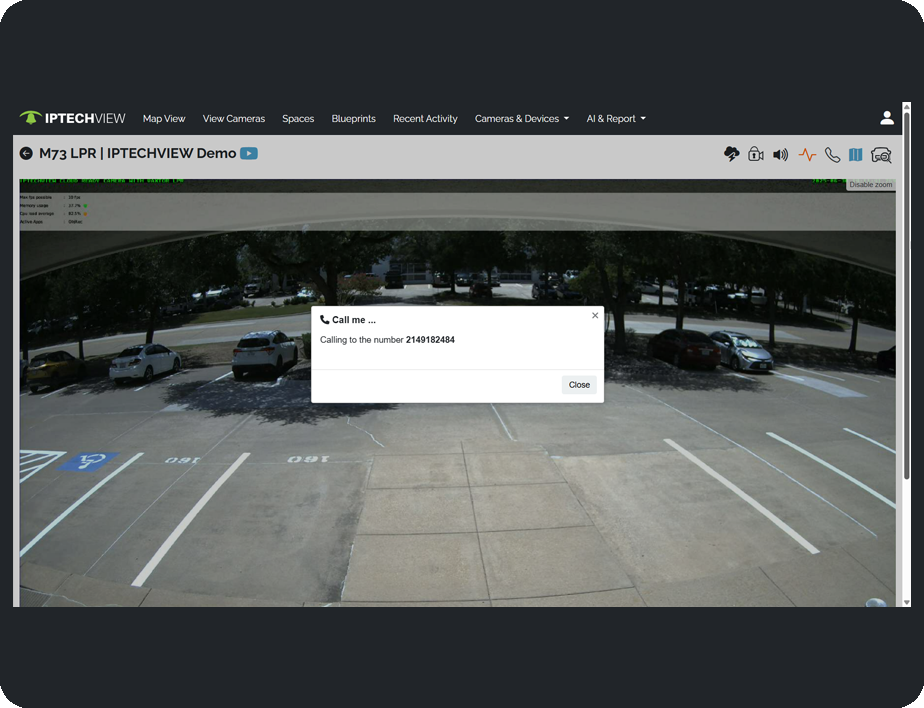Go back using the arrow icon

(x=26, y=153)
